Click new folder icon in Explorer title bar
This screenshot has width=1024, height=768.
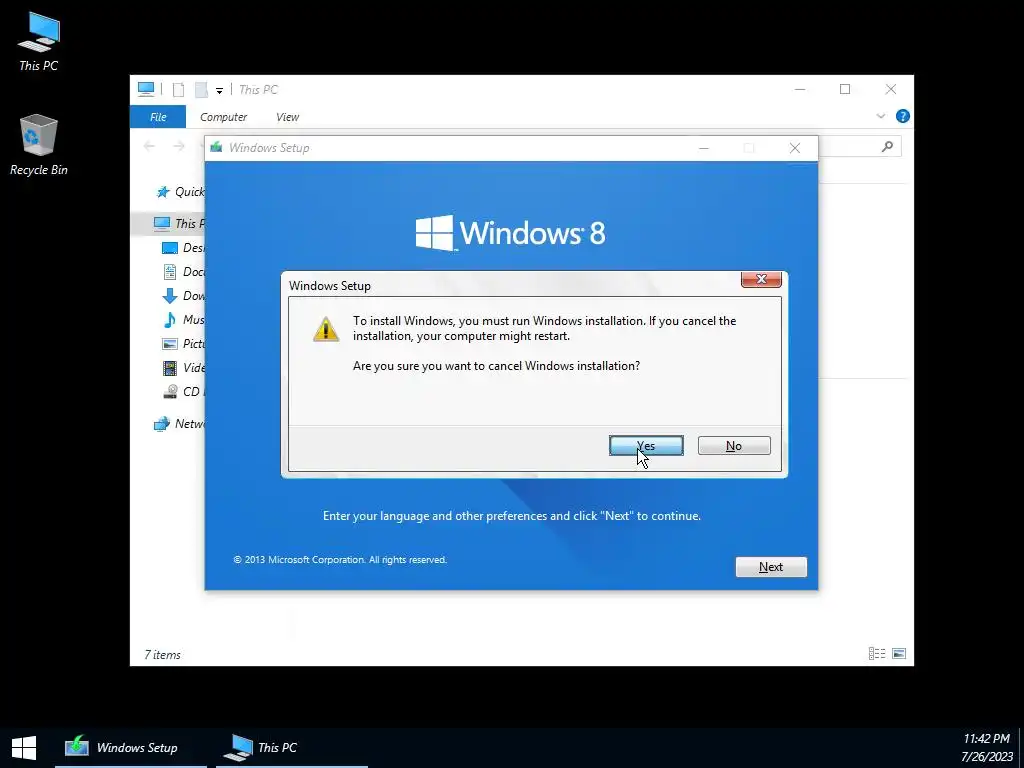(x=201, y=90)
